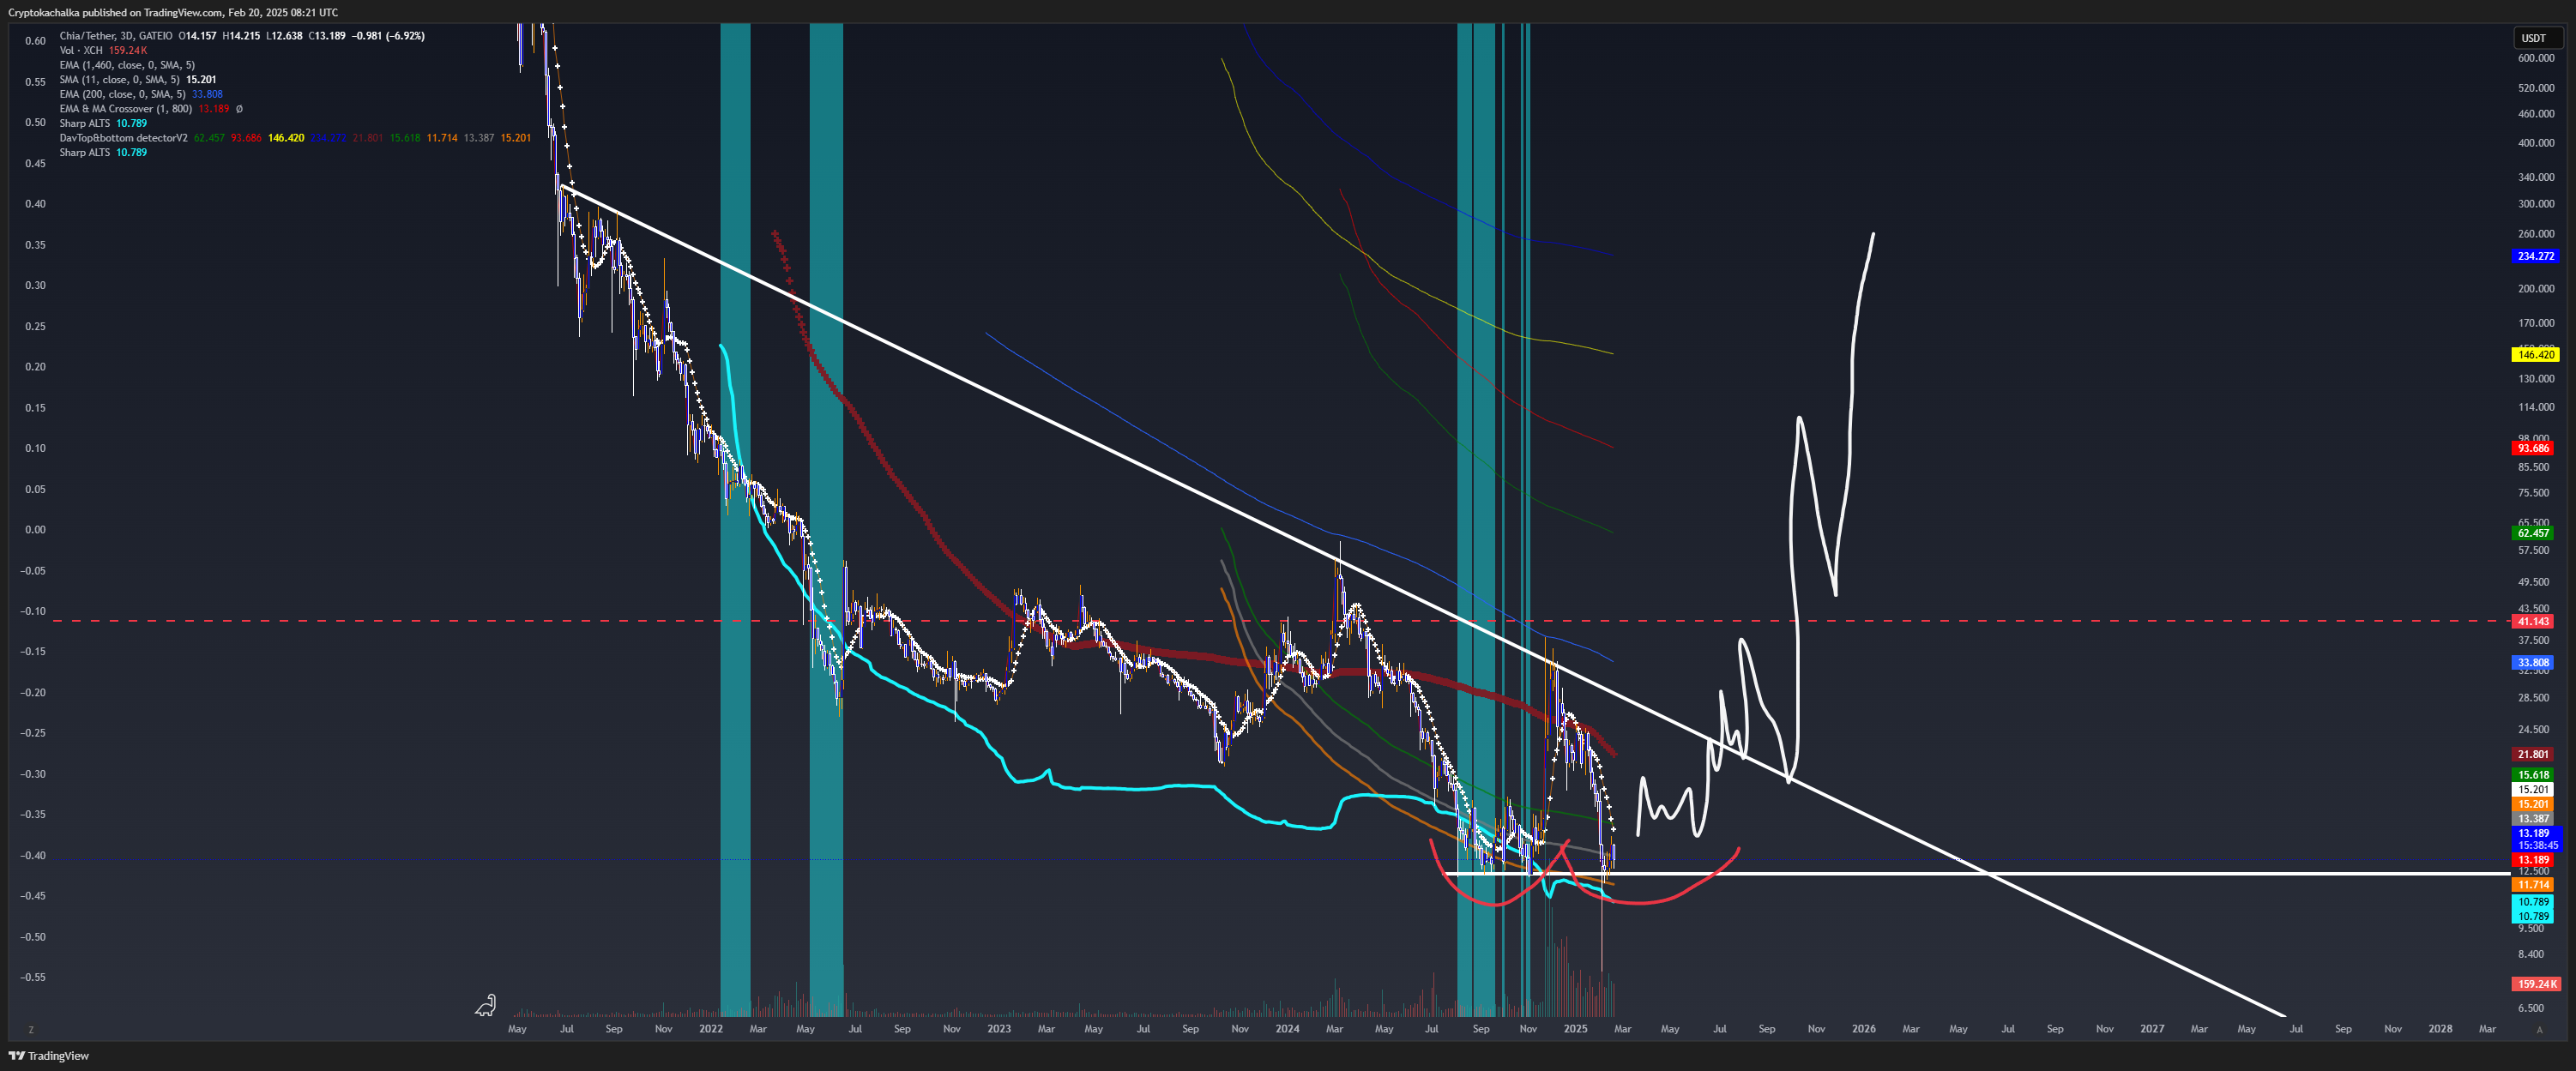Click the white 15.201 SMA price label
Image resolution: width=2576 pixels, height=1071 pixels.
[x=2534, y=789]
